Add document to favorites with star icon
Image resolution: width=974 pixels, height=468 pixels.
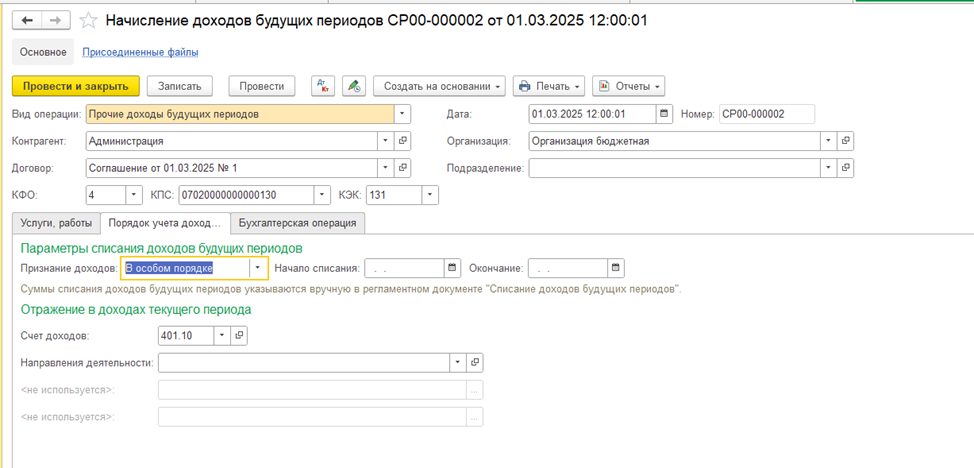coord(89,21)
